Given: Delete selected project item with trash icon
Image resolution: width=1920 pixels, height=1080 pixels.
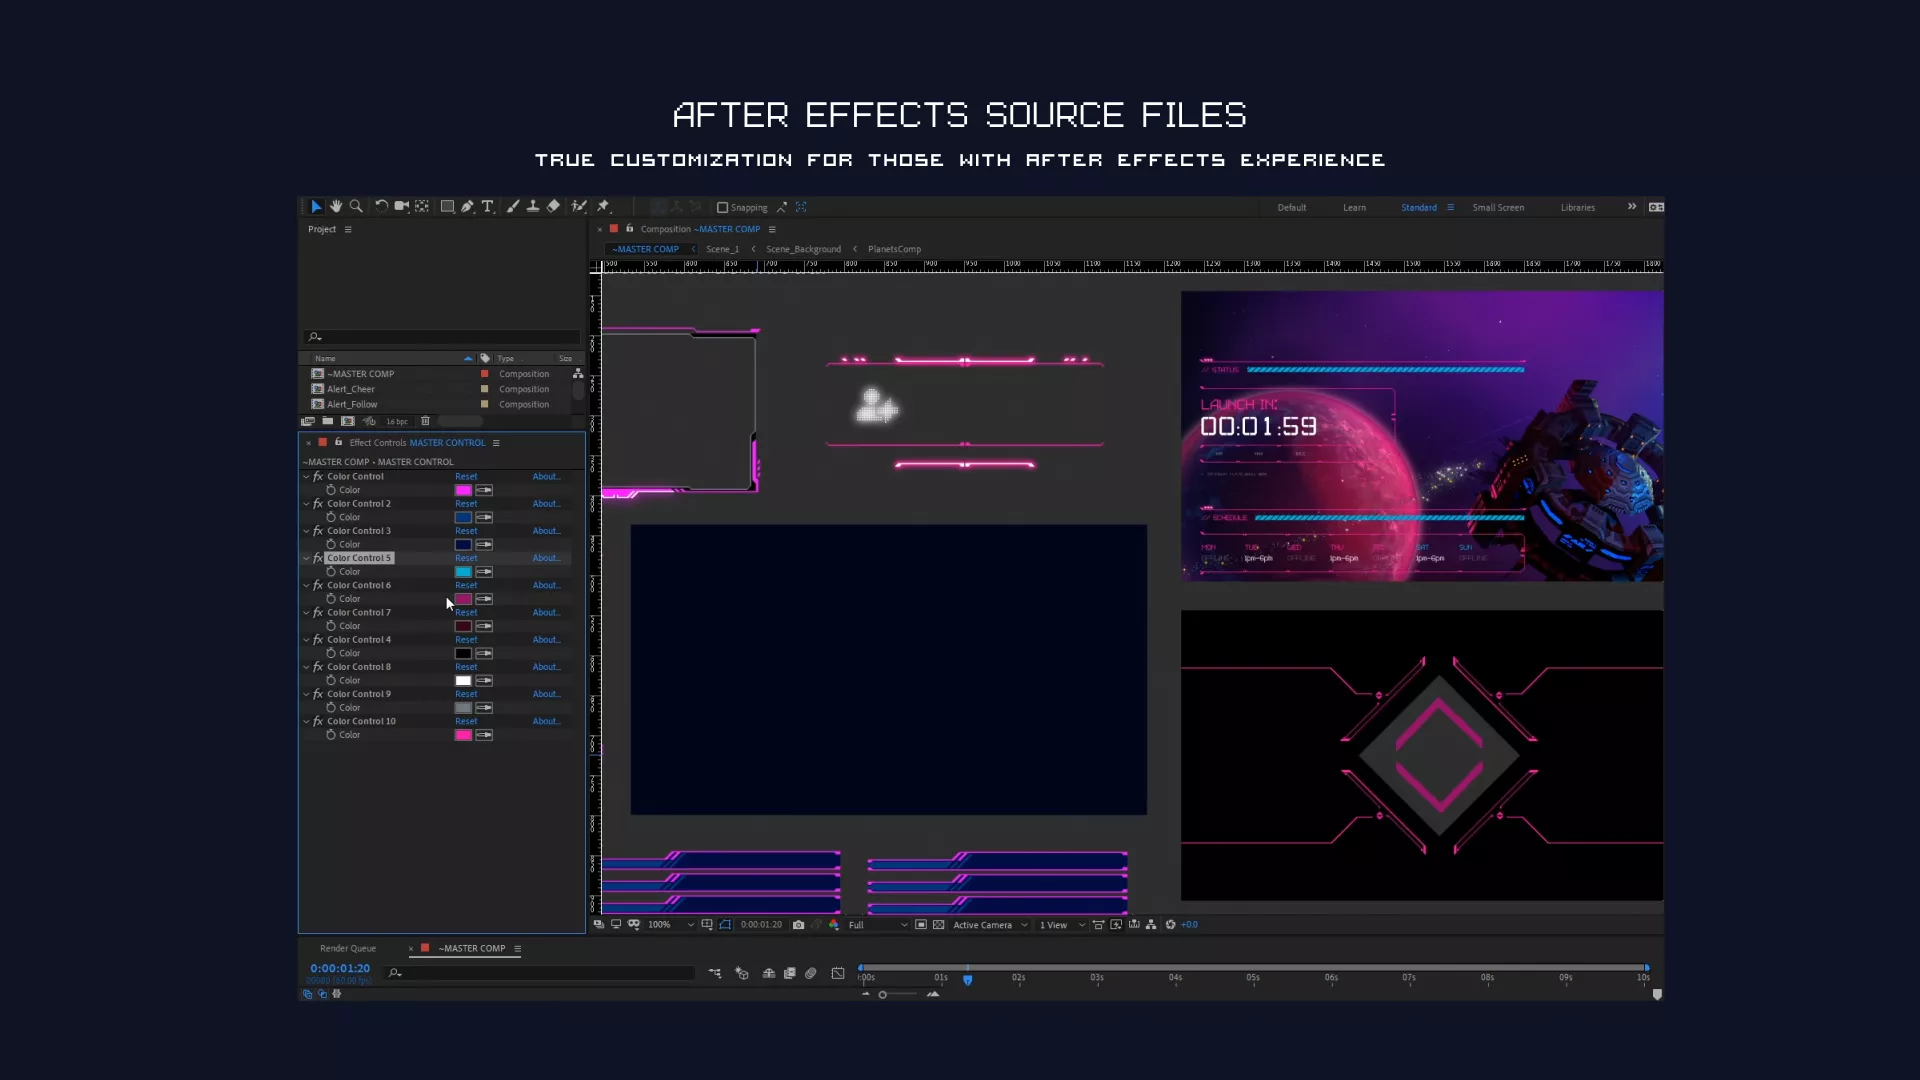Looking at the screenshot, I should [x=425, y=421].
